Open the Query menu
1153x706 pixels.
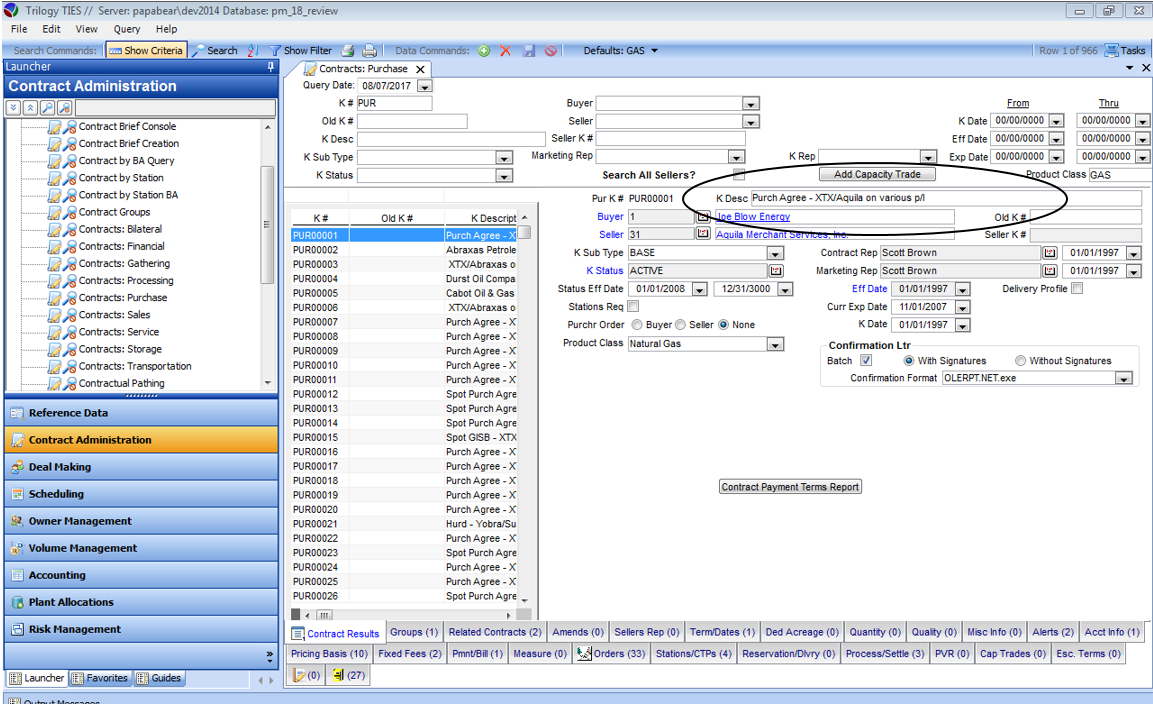(127, 29)
